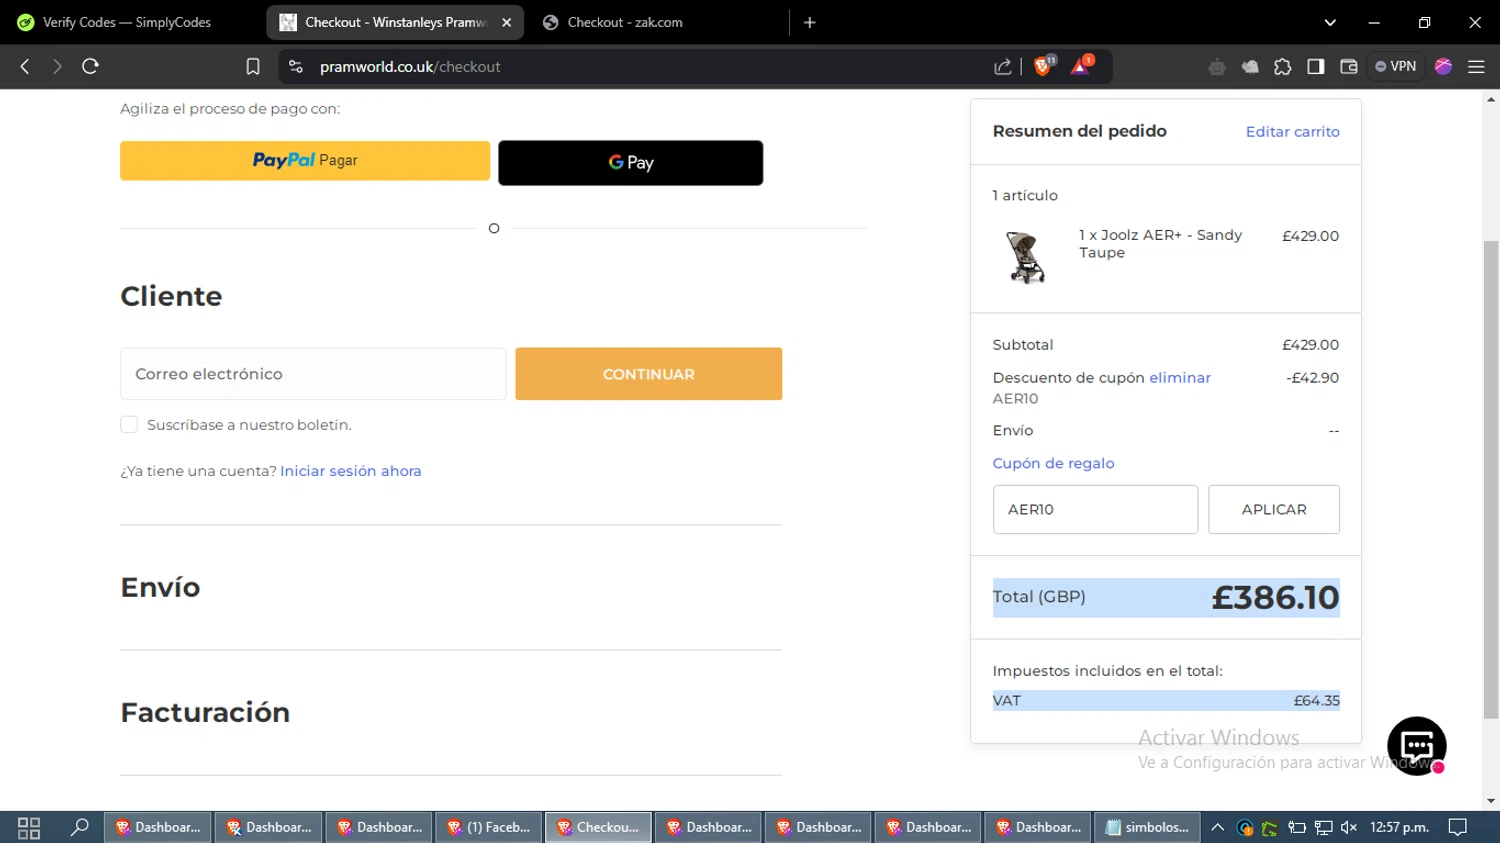Toggle the Cupón de regalo link

click(x=1053, y=463)
